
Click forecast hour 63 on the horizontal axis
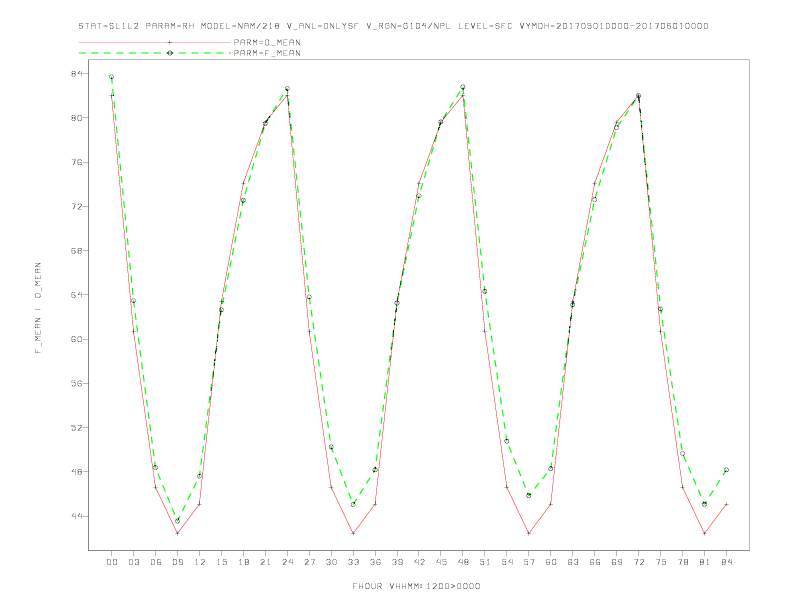tap(573, 562)
